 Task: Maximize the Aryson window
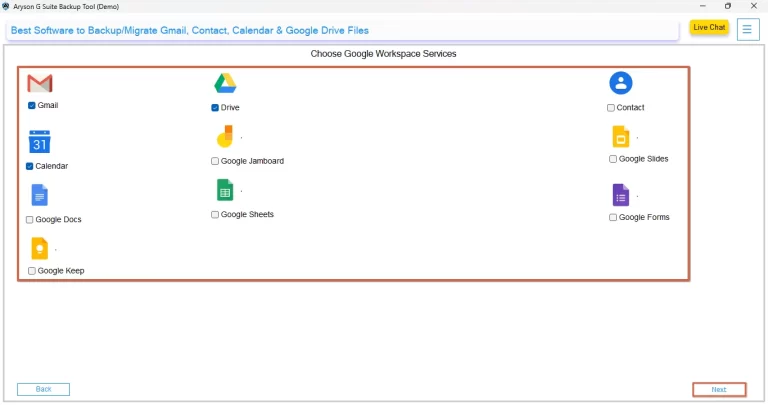coord(728,6)
